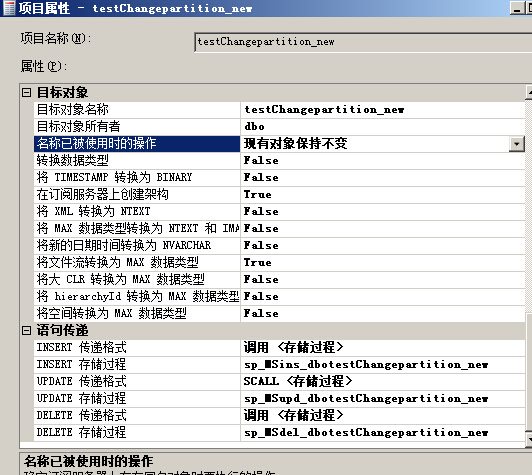The height and width of the screenshot is (475, 532).
Task: Collapse the 目标对象 section
Action: coord(26,92)
